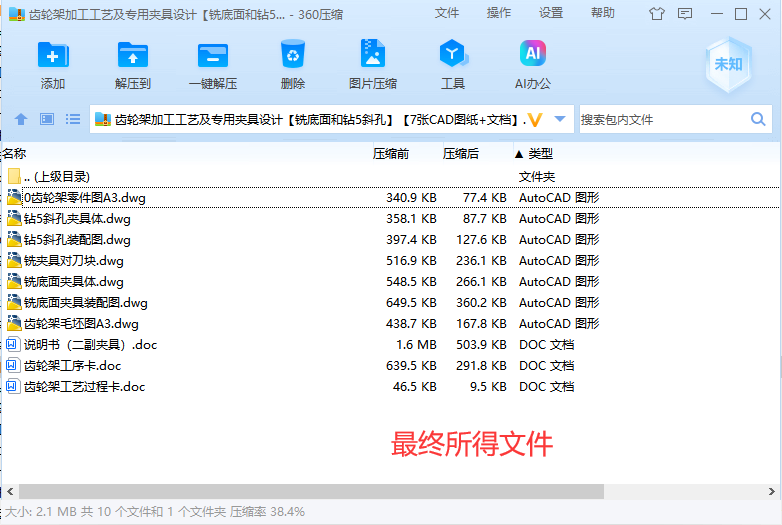This screenshot has width=782, height=525.
Task: Click the search magnifier icon
Action: tap(758, 119)
